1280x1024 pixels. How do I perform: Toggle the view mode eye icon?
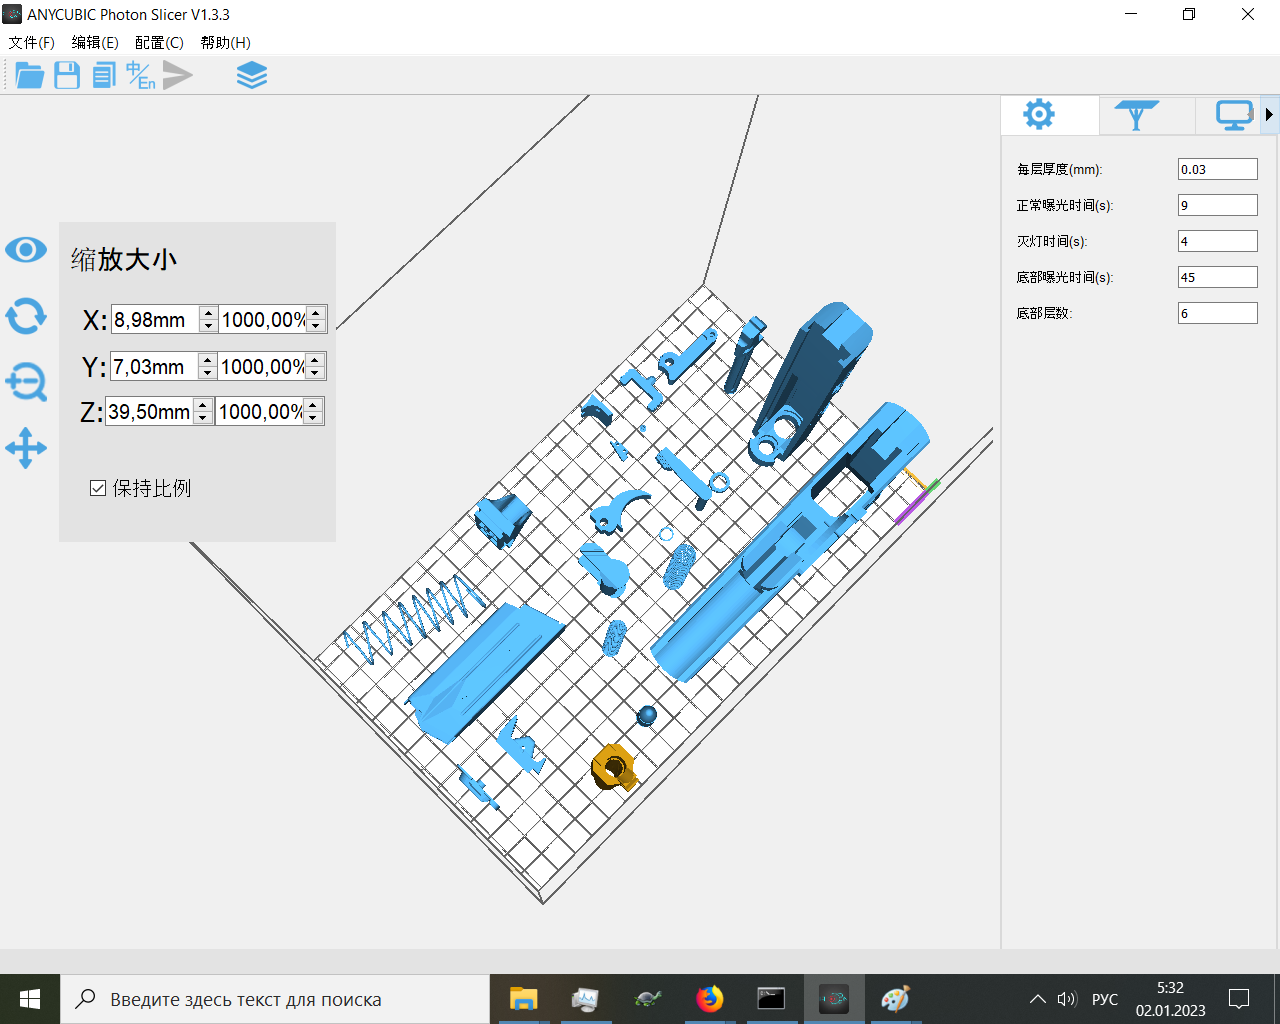(x=26, y=249)
